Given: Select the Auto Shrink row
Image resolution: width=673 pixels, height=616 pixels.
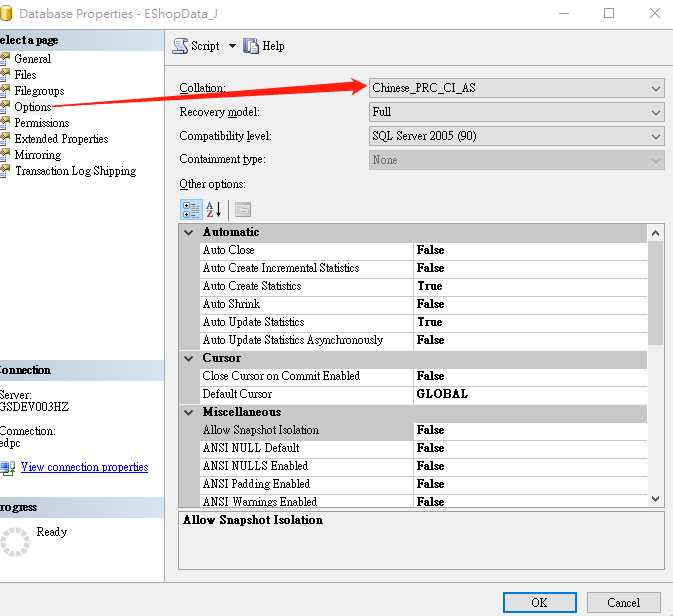Looking at the screenshot, I should pyautogui.click(x=424, y=304).
